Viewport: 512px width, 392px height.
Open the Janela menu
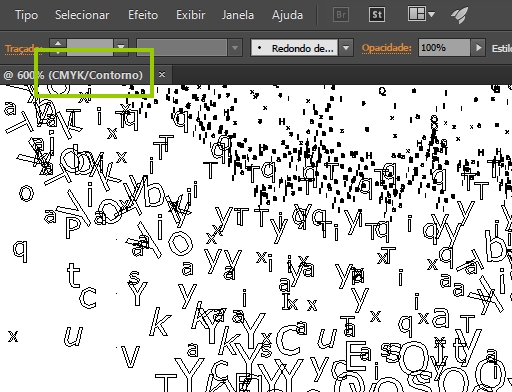click(238, 15)
